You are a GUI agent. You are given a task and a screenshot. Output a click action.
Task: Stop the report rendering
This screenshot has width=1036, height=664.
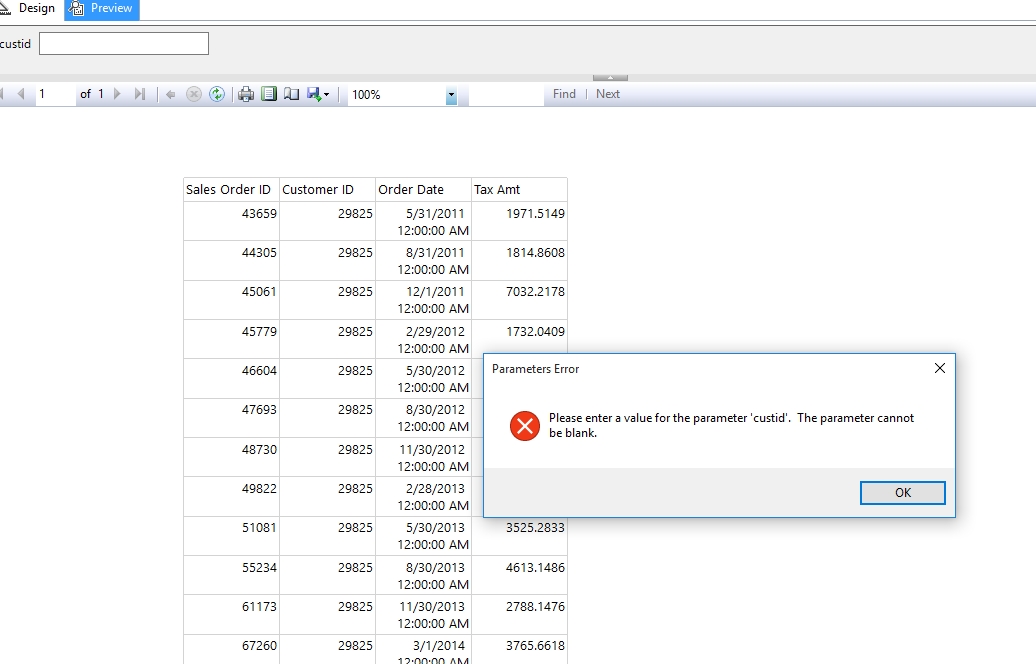point(194,94)
